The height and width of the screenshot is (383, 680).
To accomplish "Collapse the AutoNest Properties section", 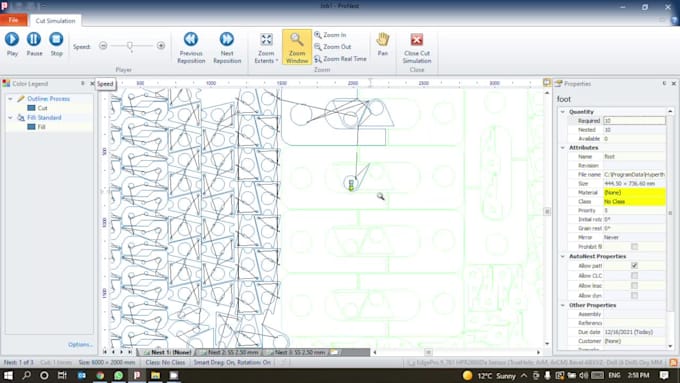I will pyautogui.click(x=563, y=256).
